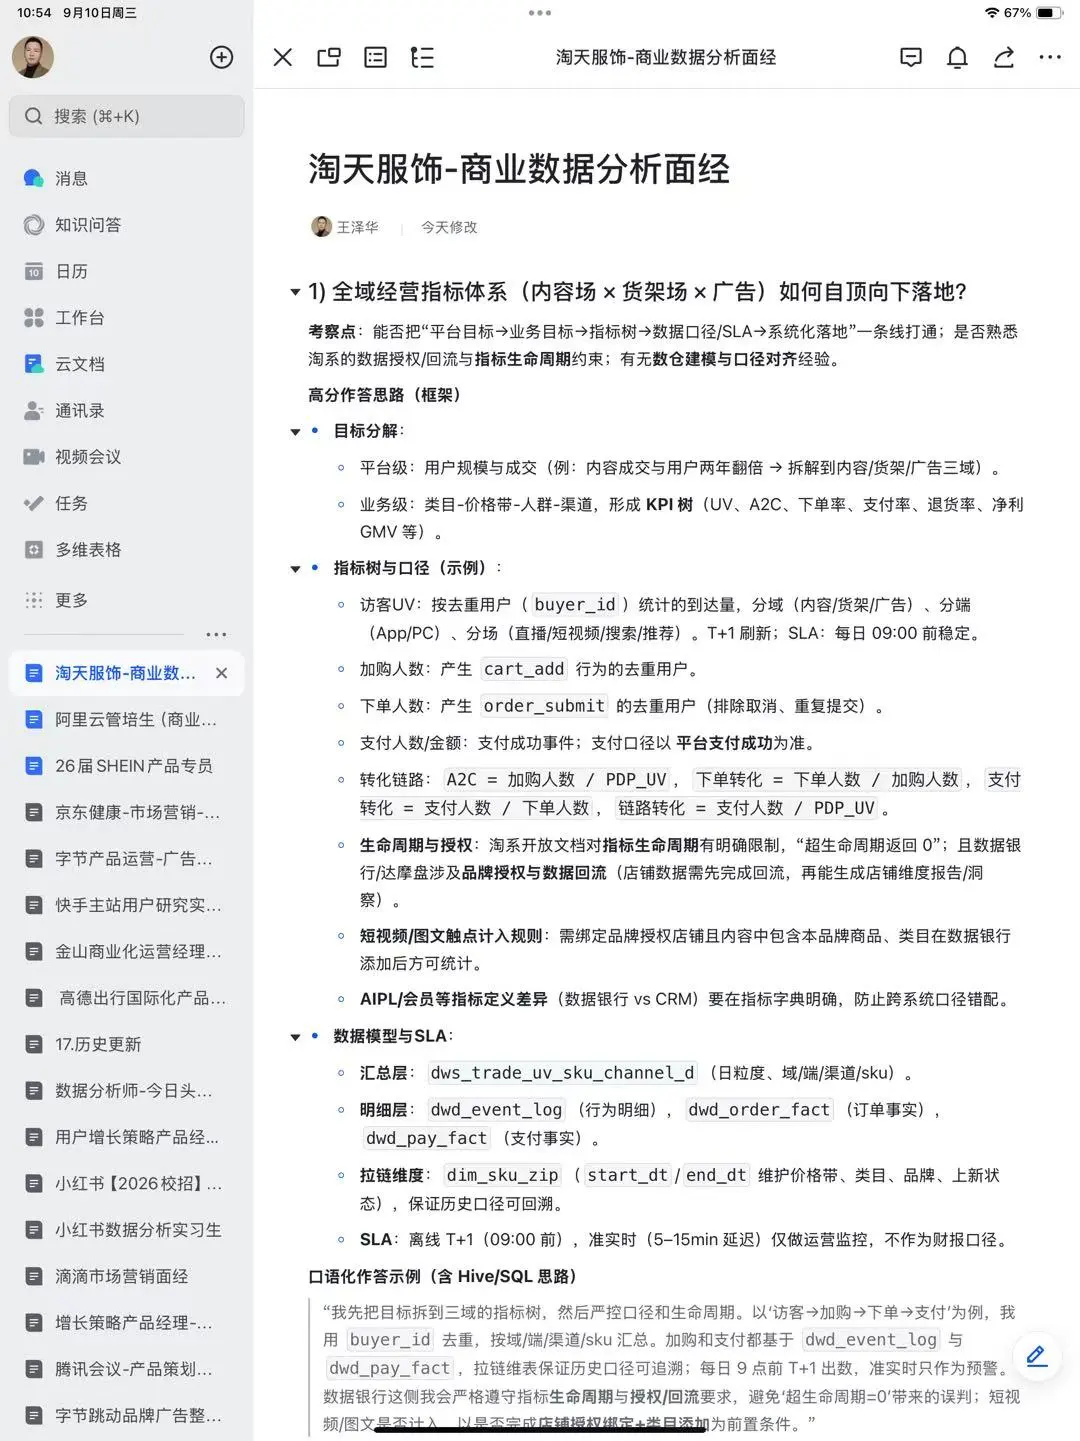Open the 京东健康-市场营销 document

127,812
